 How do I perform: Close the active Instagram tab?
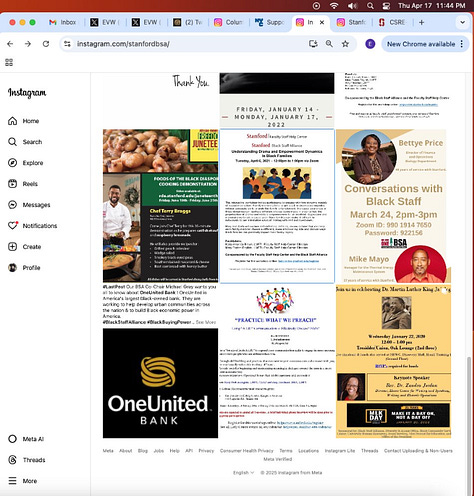point(322,22)
